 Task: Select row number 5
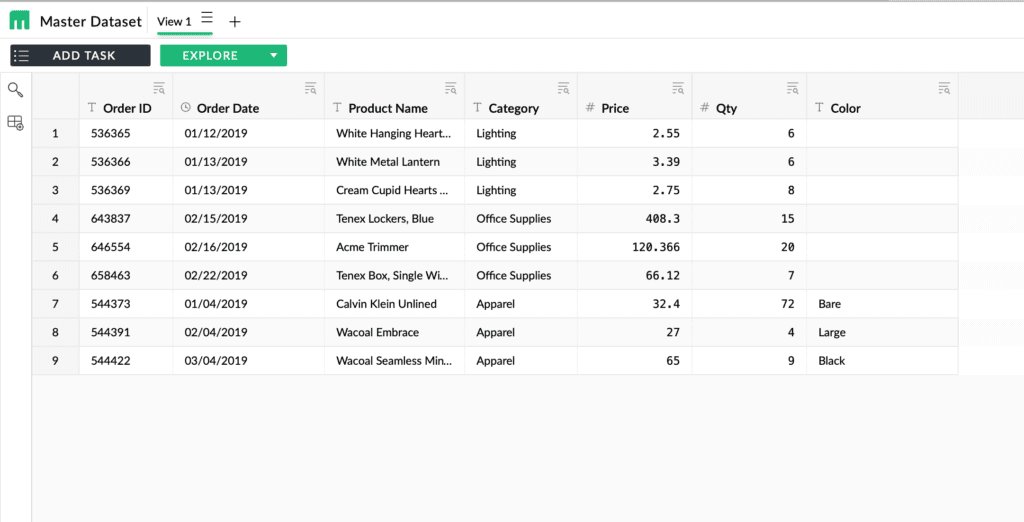pyautogui.click(x=56, y=247)
